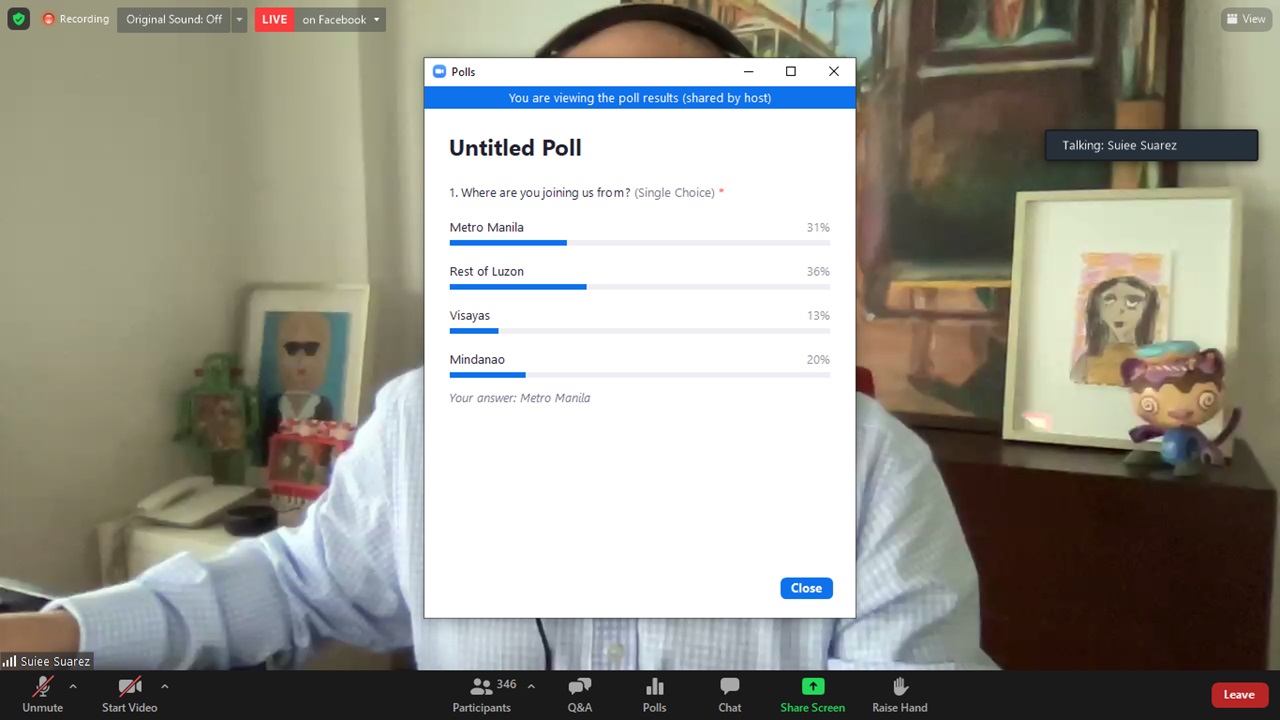Viewport: 1280px width, 720px height.
Task: Click the 'Metro Manila' option label
Action: pyautogui.click(x=487, y=227)
